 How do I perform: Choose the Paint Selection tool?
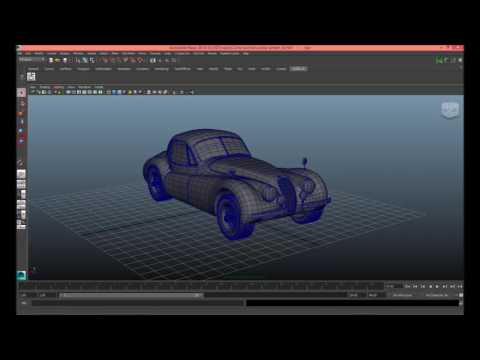21,113
